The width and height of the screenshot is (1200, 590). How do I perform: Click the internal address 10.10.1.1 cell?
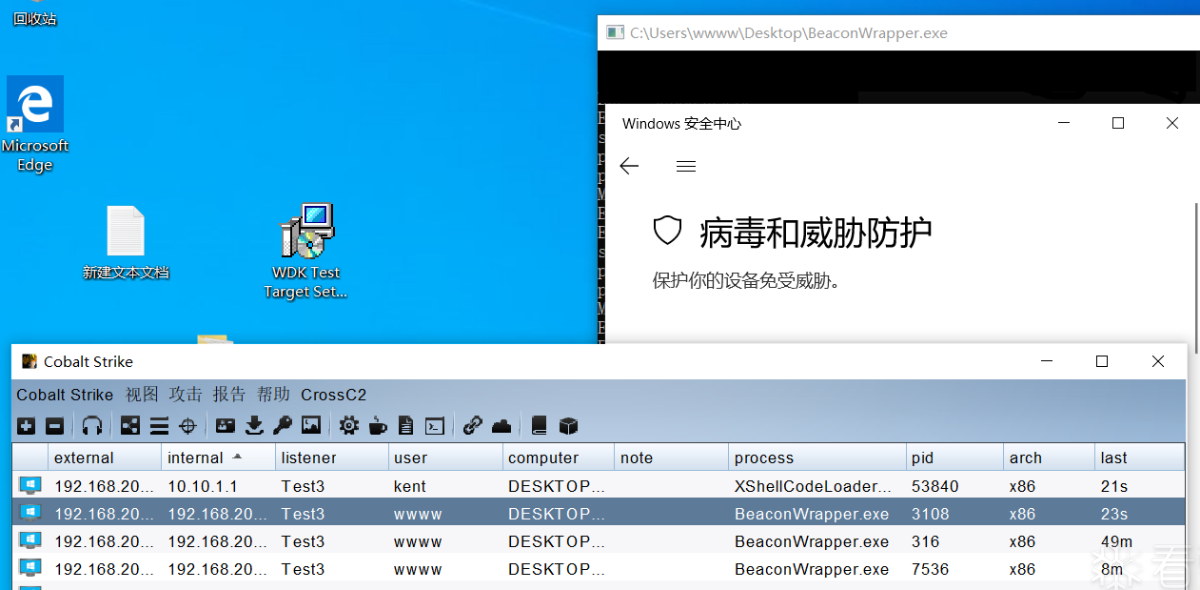(x=218, y=486)
